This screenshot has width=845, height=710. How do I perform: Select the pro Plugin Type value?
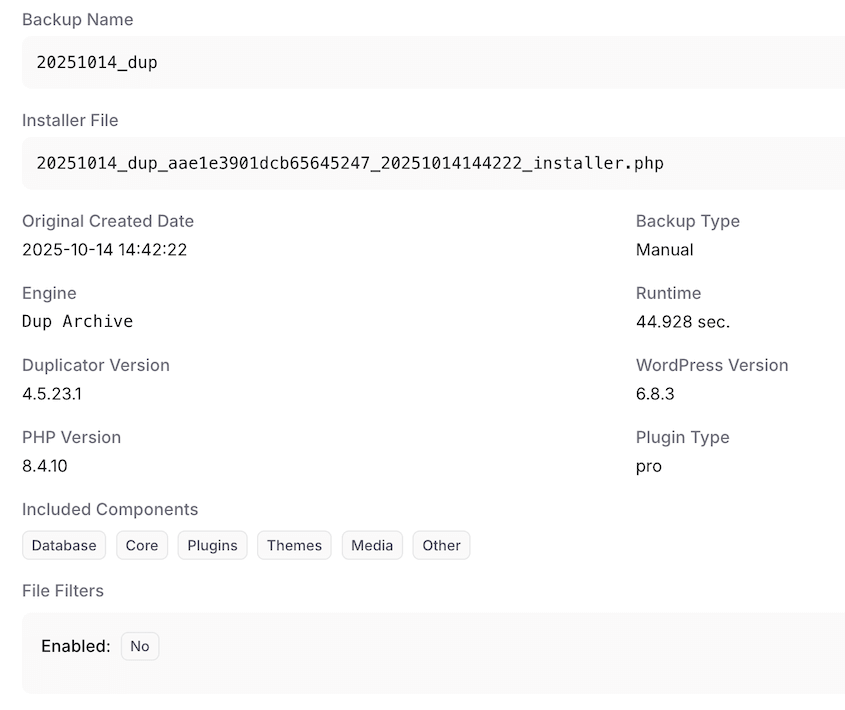pyautogui.click(x=648, y=466)
